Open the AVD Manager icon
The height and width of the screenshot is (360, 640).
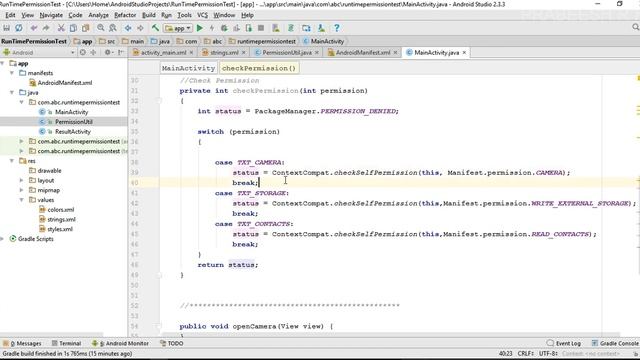276,28
